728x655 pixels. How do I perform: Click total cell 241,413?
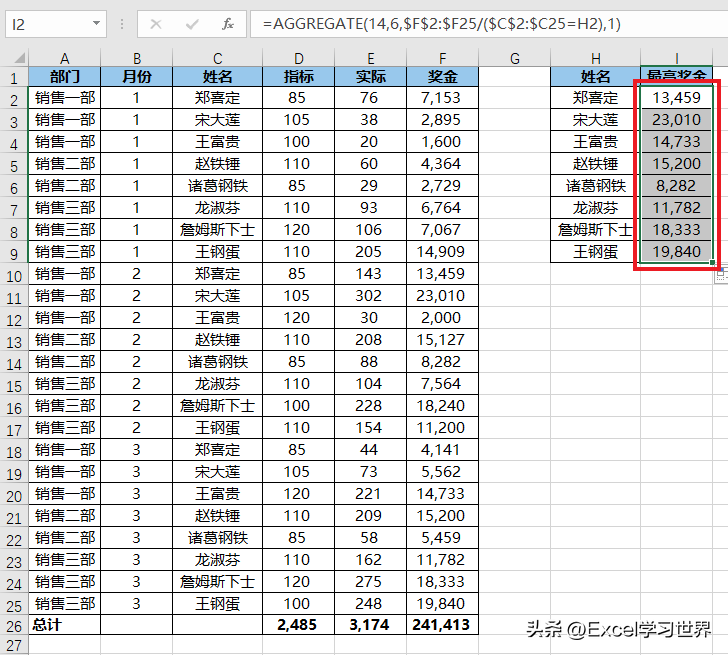click(442, 625)
